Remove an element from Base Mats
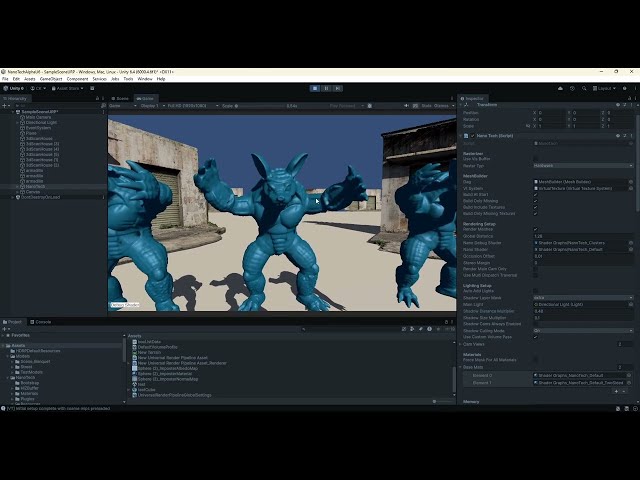 [x=624, y=391]
